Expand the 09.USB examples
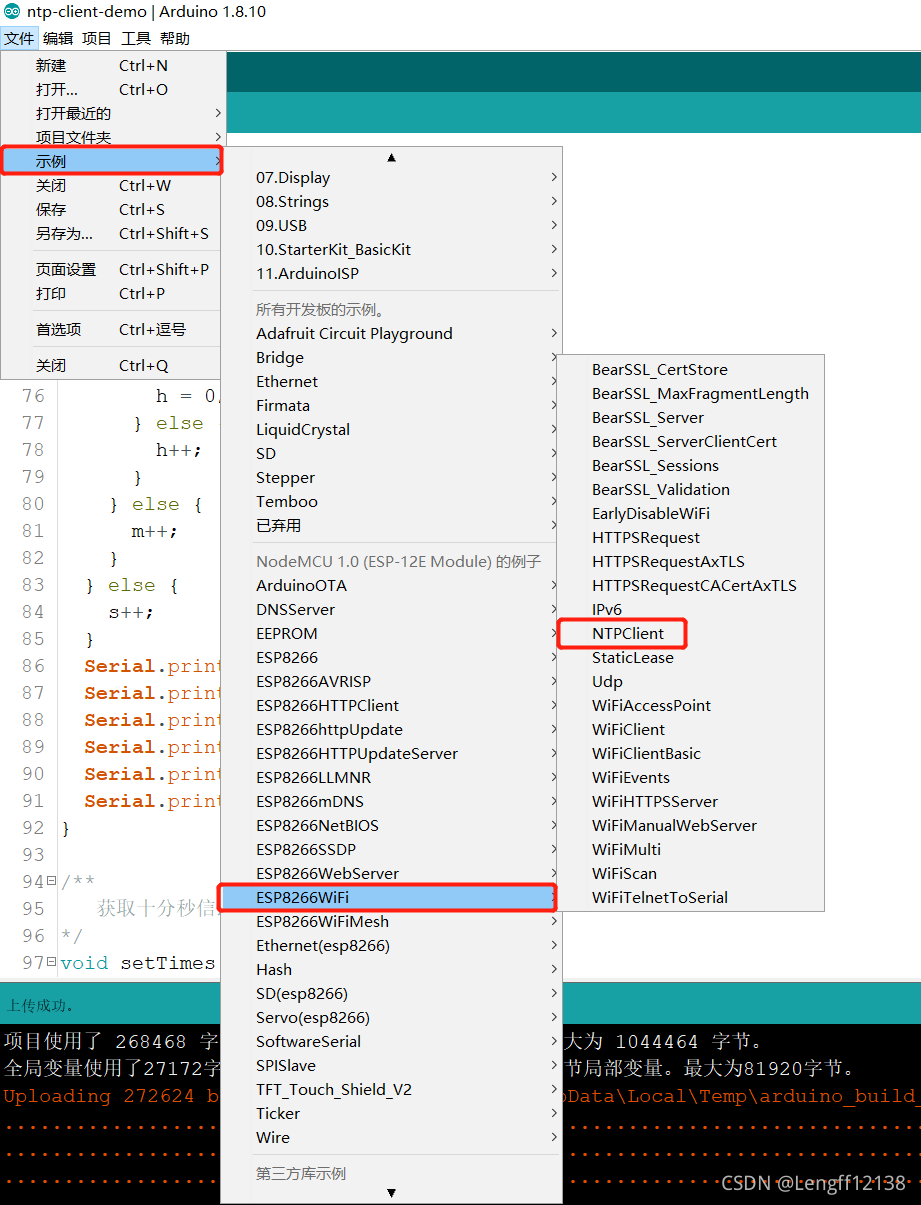This screenshot has width=921, height=1205. (392, 225)
